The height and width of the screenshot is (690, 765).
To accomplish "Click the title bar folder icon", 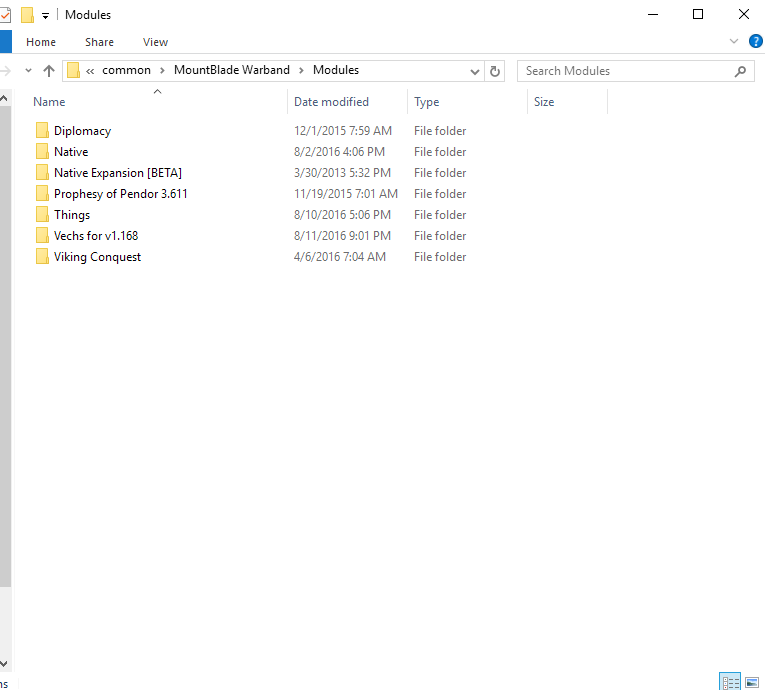I will click(27, 15).
